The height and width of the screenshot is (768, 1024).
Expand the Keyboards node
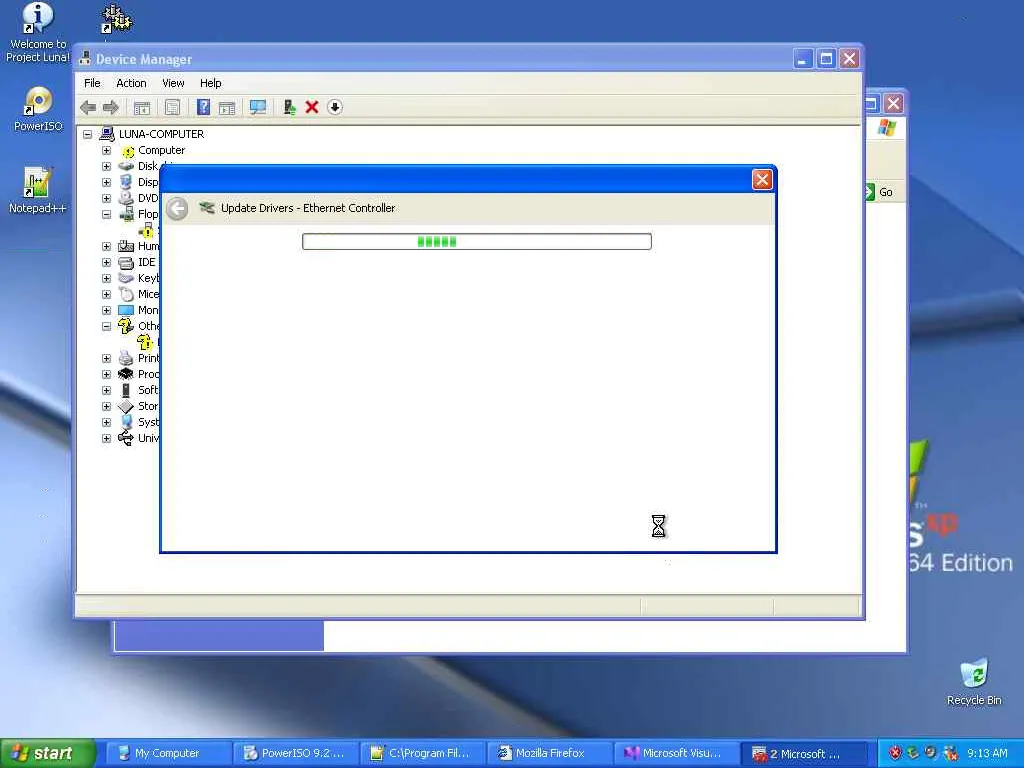pos(106,278)
